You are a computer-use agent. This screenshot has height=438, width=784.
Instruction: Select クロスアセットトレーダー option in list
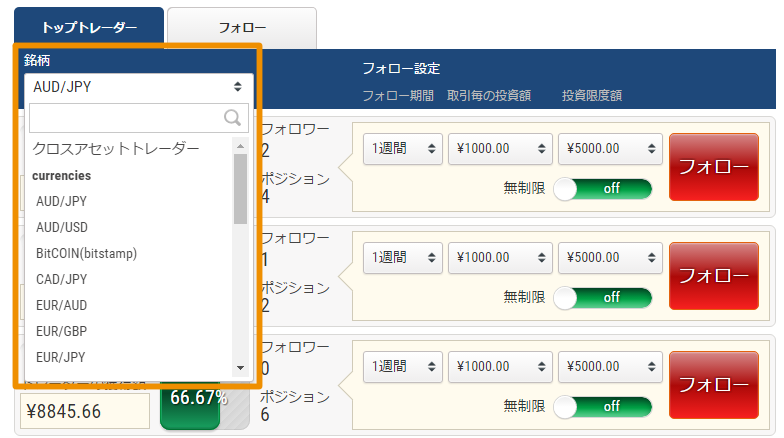[116, 148]
